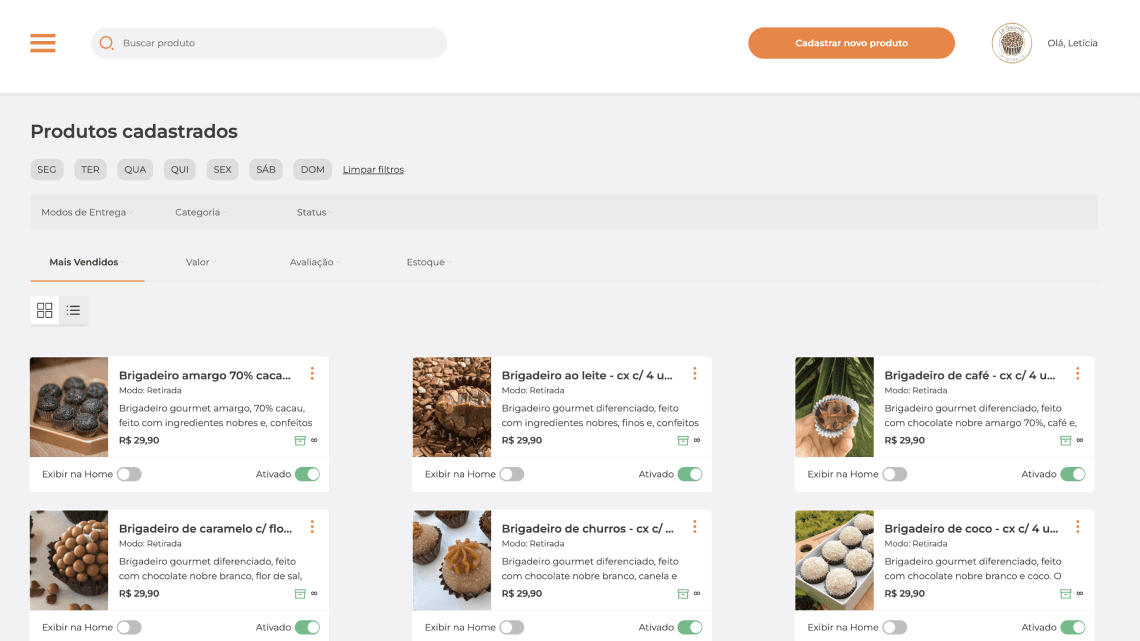Select the Mais Vendidos tab
The height and width of the screenshot is (641, 1140).
tap(87, 261)
